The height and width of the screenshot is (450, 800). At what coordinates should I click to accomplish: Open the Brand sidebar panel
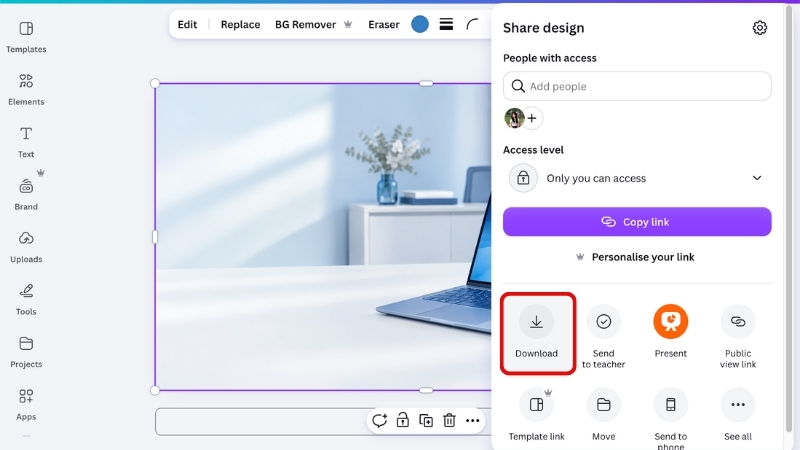[x=26, y=194]
